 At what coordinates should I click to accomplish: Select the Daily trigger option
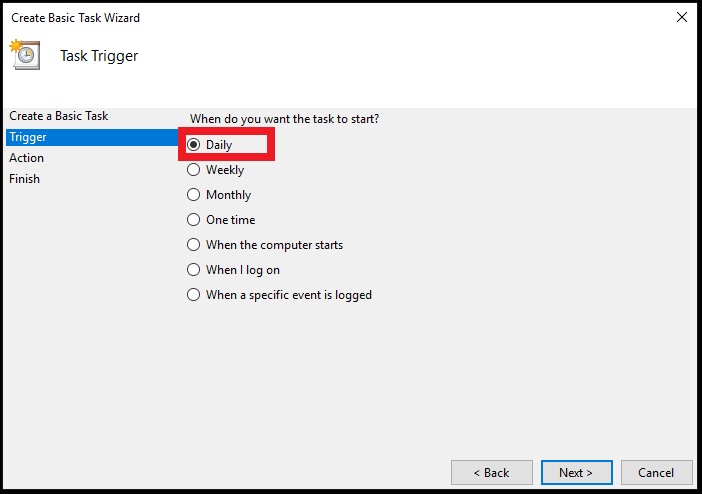click(194, 145)
